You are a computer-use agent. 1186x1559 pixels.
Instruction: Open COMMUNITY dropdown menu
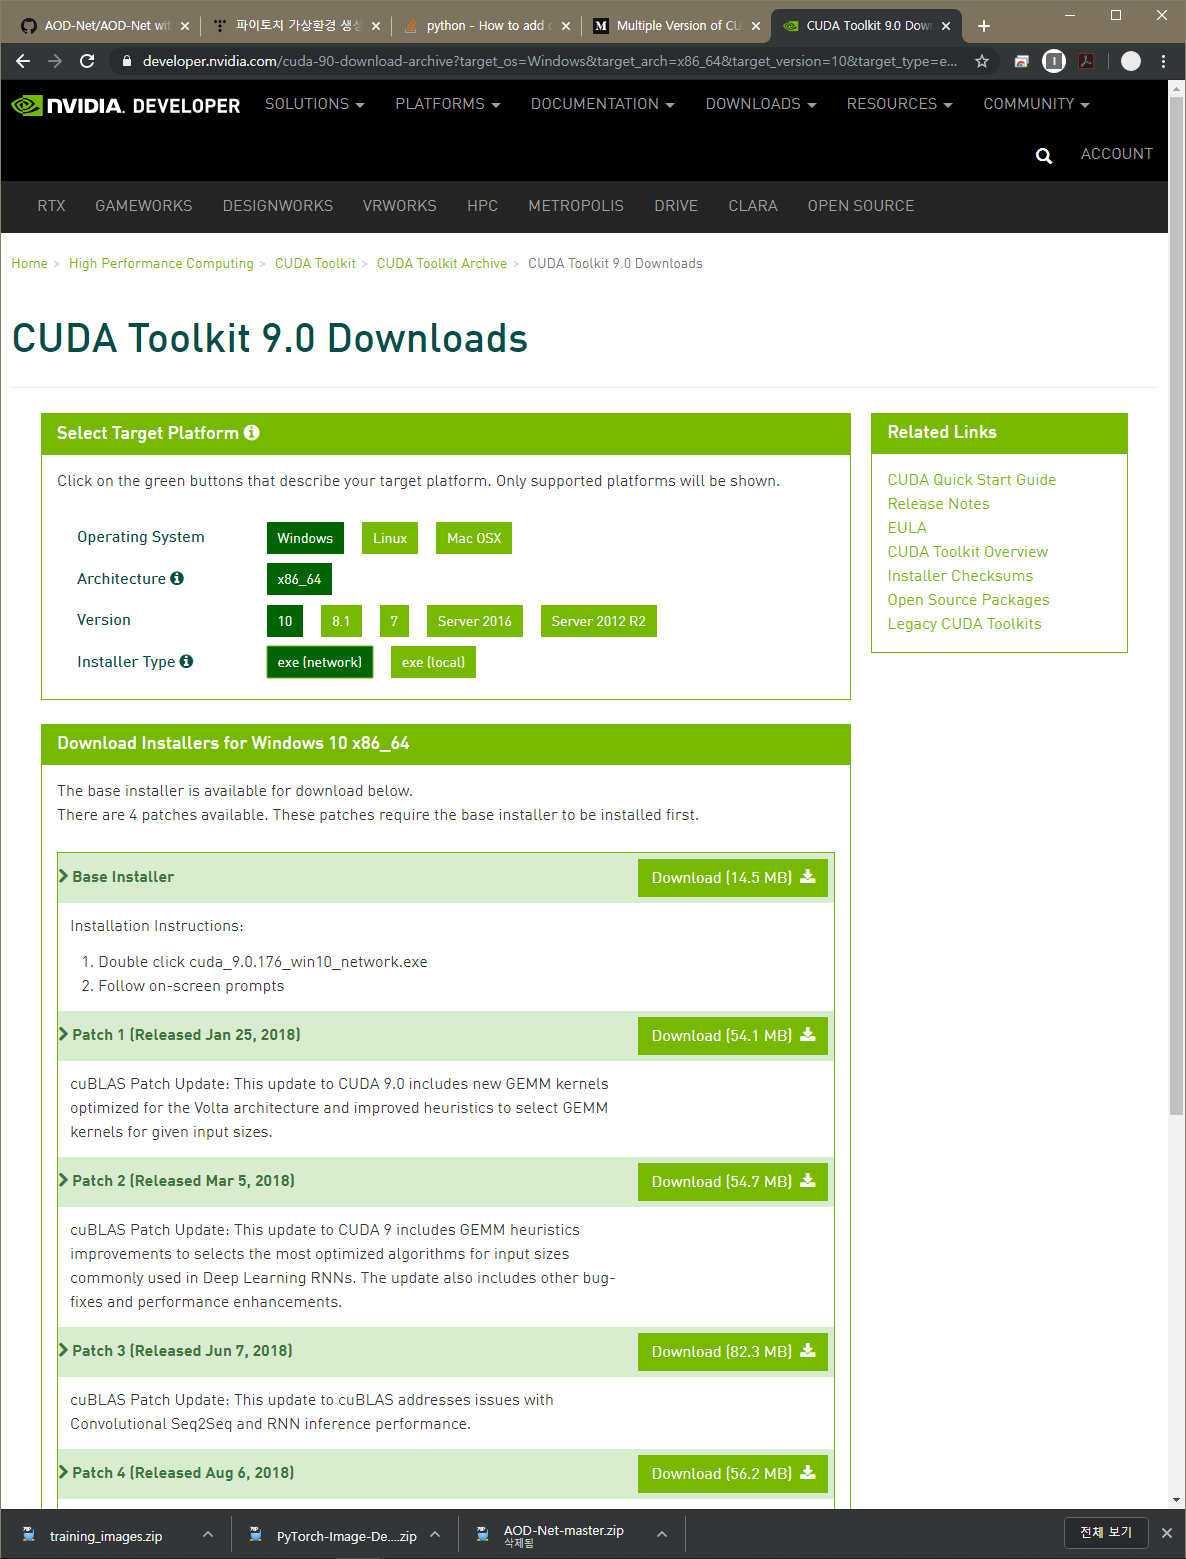[1036, 104]
